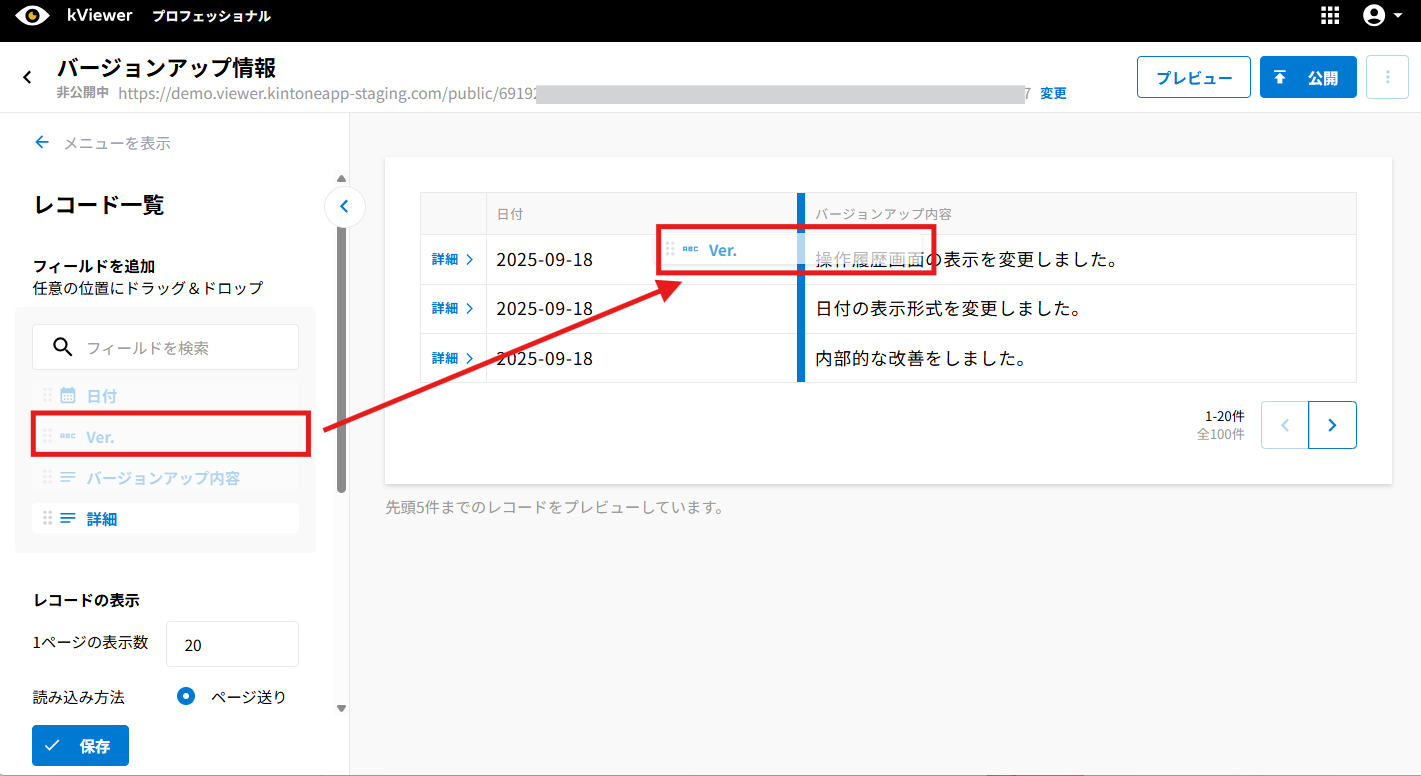1421x776 pixels.
Task: Click the kViewer eye logo icon
Action: pos(32,16)
